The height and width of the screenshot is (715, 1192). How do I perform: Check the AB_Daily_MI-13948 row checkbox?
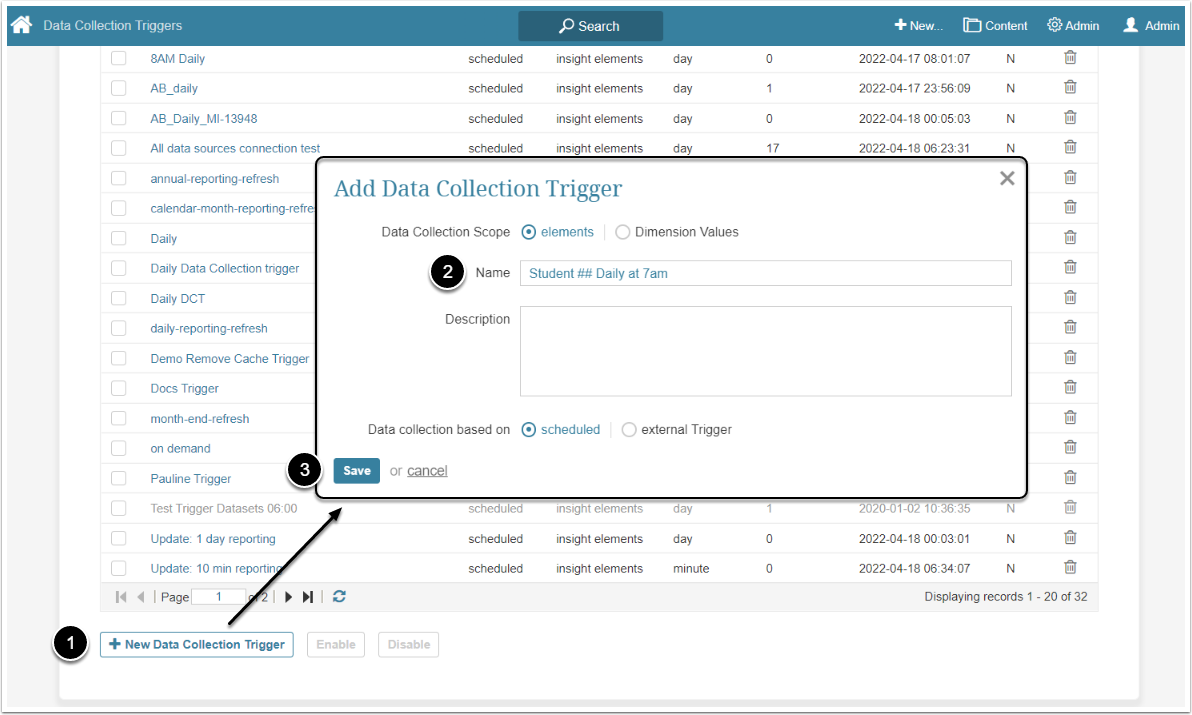click(x=119, y=119)
